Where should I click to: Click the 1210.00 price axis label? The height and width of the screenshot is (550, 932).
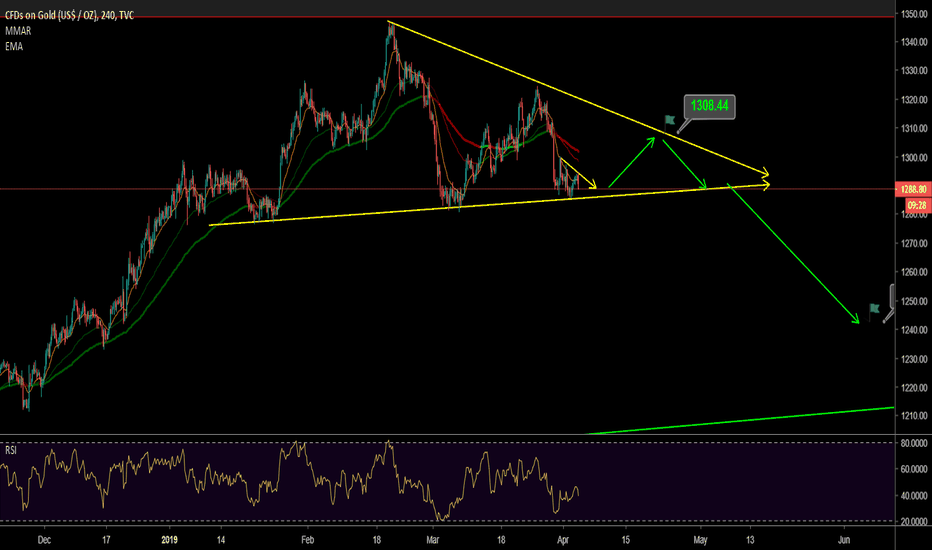(914, 416)
